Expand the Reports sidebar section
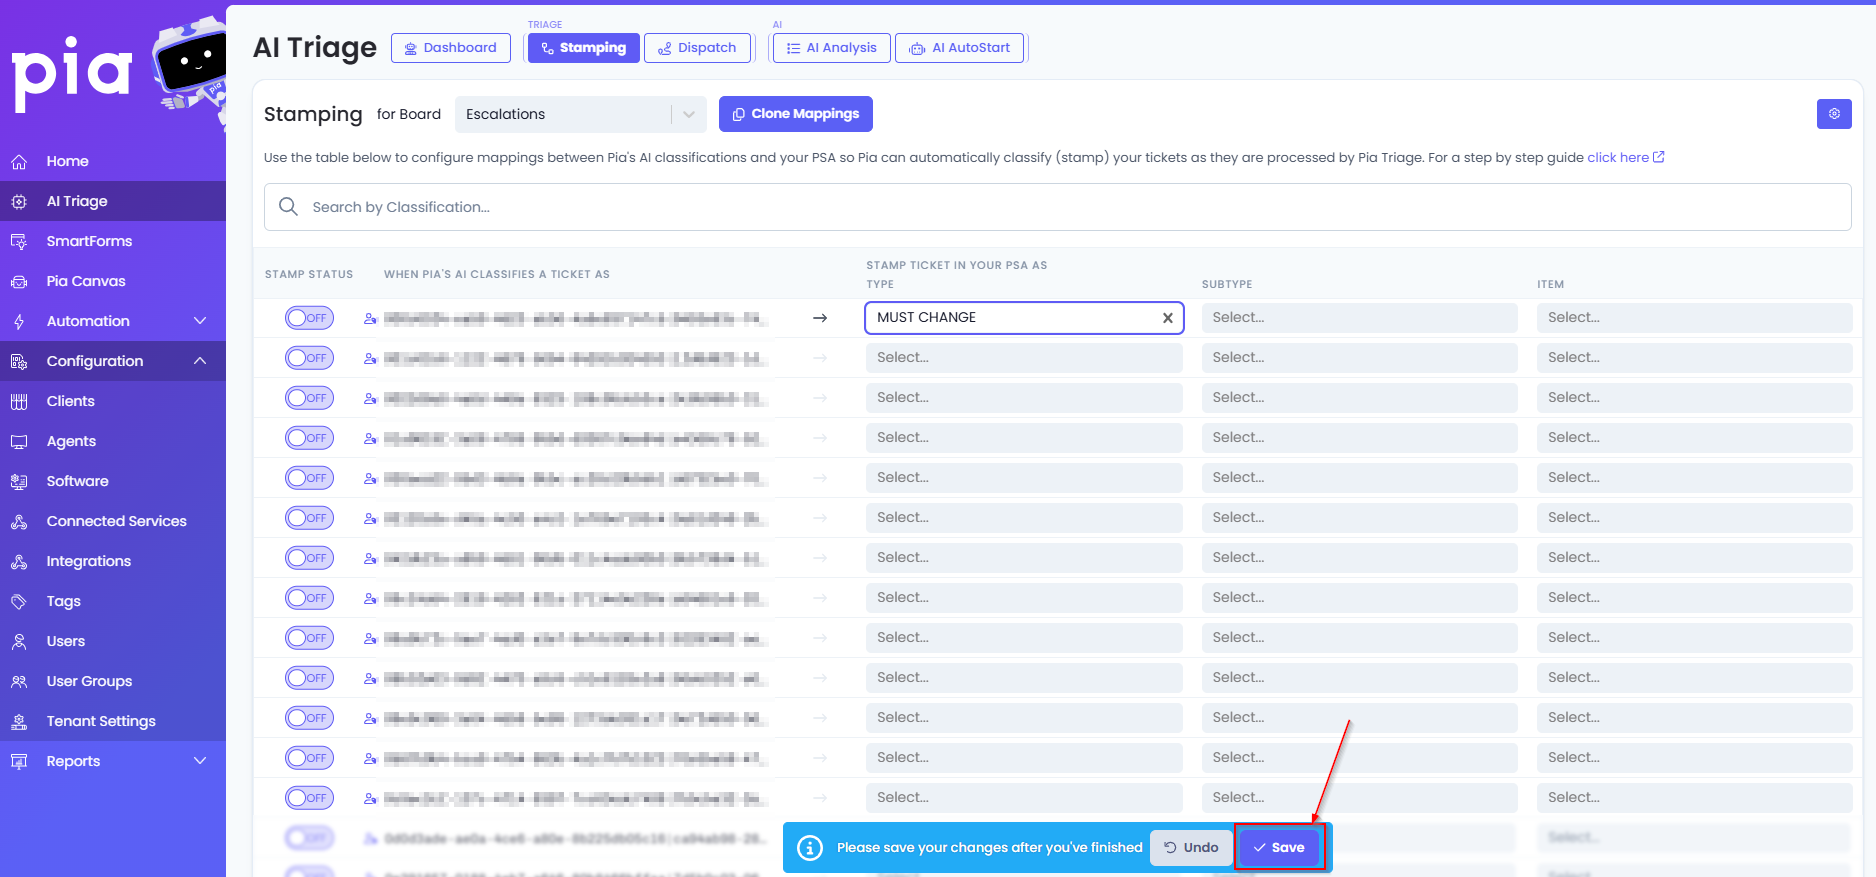This screenshot has width=1876, height=877. [x=200, y=761]
